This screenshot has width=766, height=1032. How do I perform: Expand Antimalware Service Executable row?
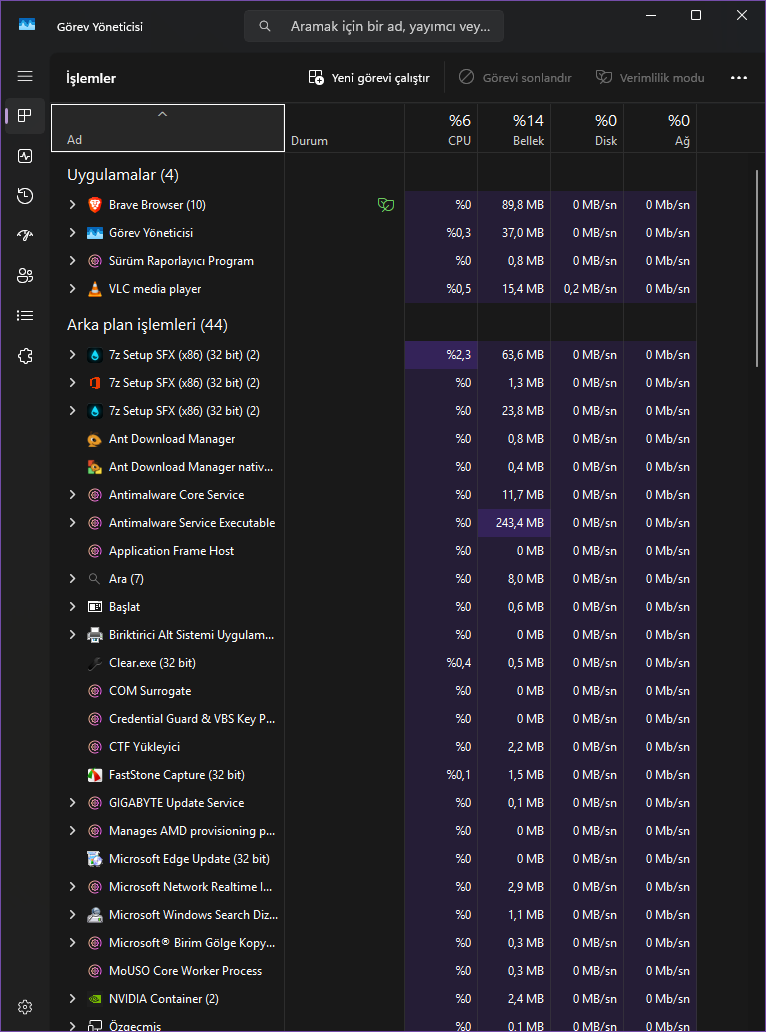click(72, 523)
